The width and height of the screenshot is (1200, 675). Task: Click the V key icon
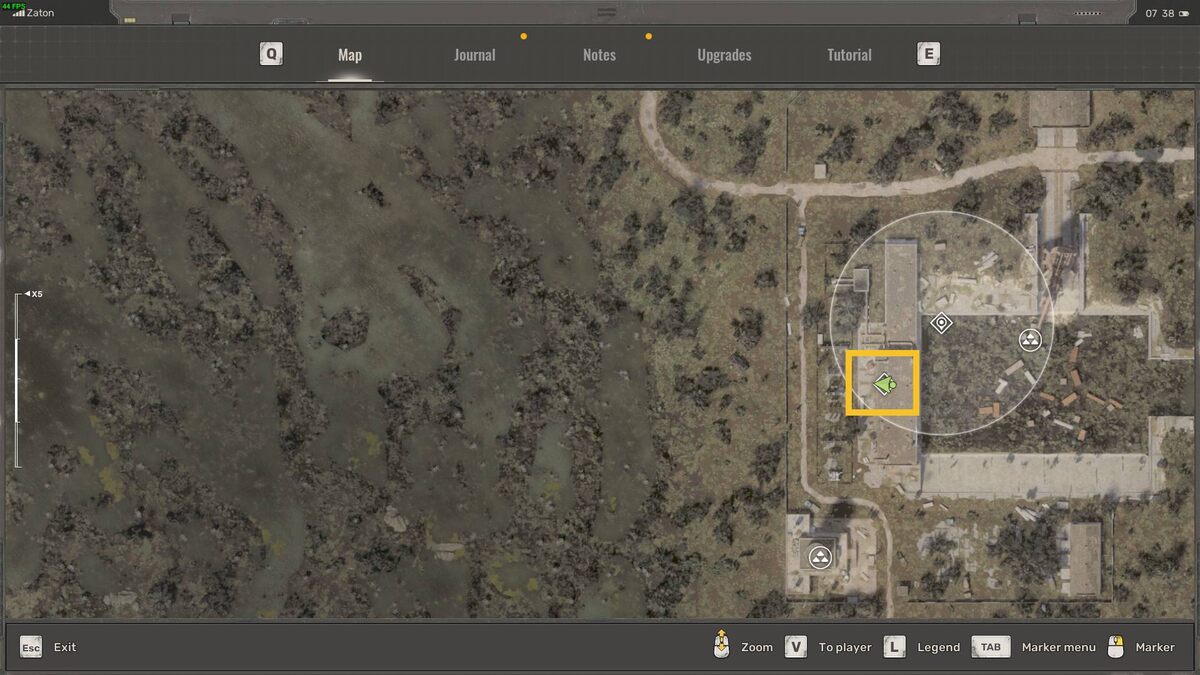point(796,647)
